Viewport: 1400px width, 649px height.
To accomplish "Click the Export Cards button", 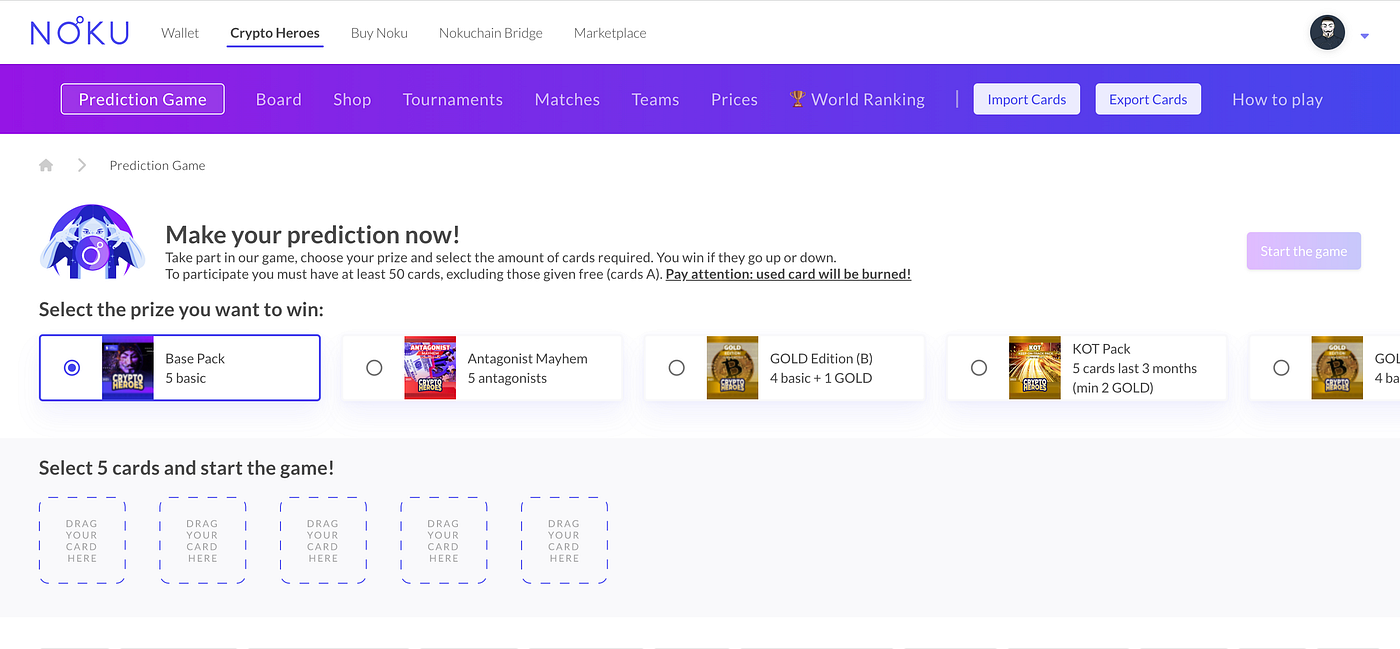I will point(1148,99).
